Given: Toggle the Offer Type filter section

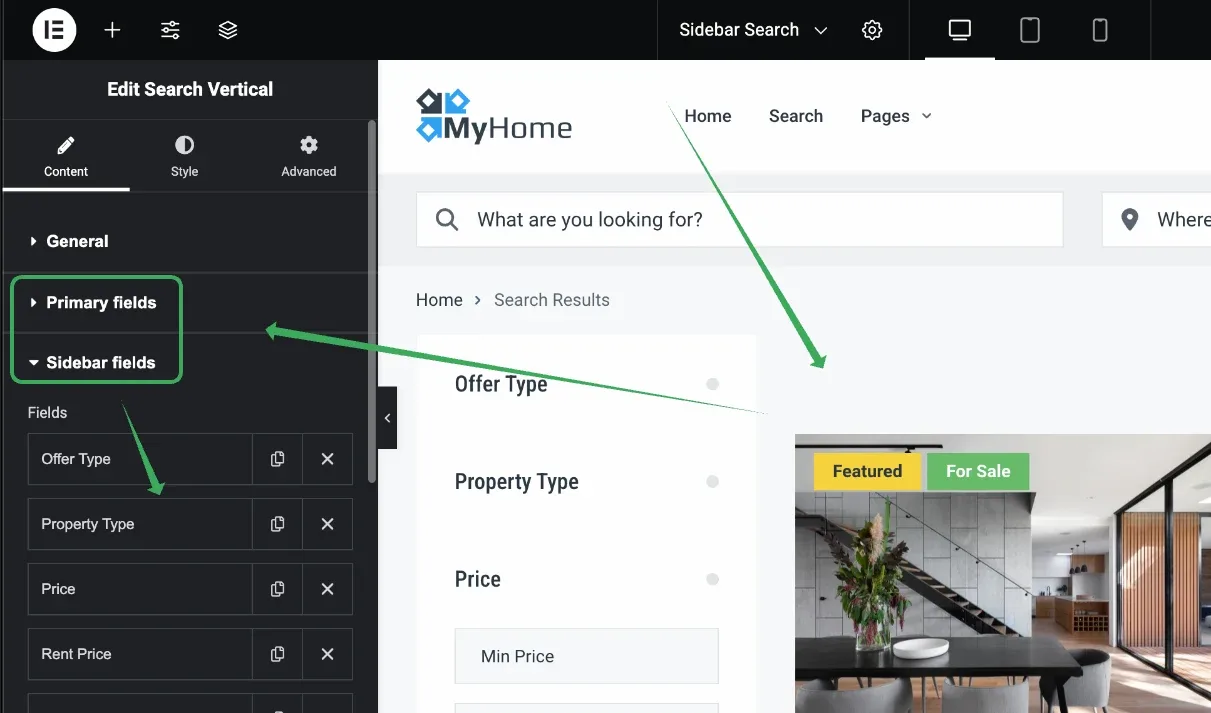Looking at the screenshot, I should tap(586, 384).
